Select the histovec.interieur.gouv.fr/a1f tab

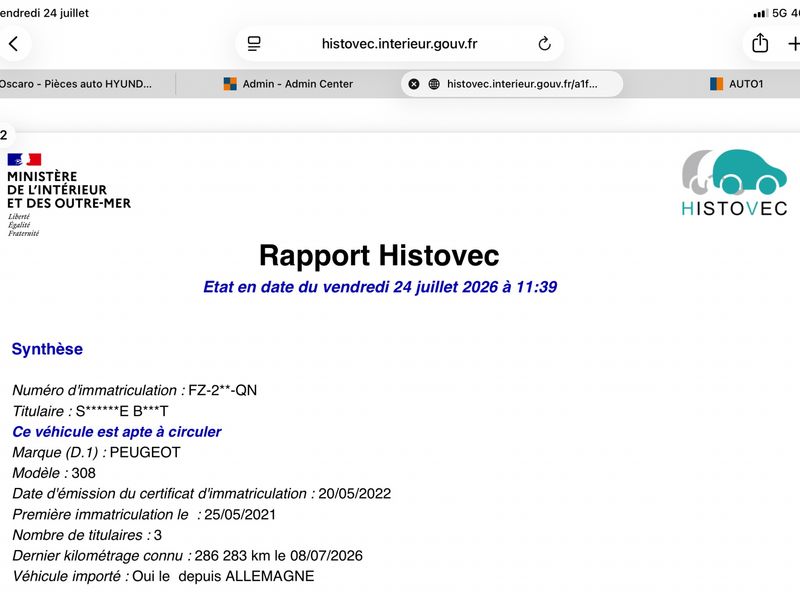(512, 84)
